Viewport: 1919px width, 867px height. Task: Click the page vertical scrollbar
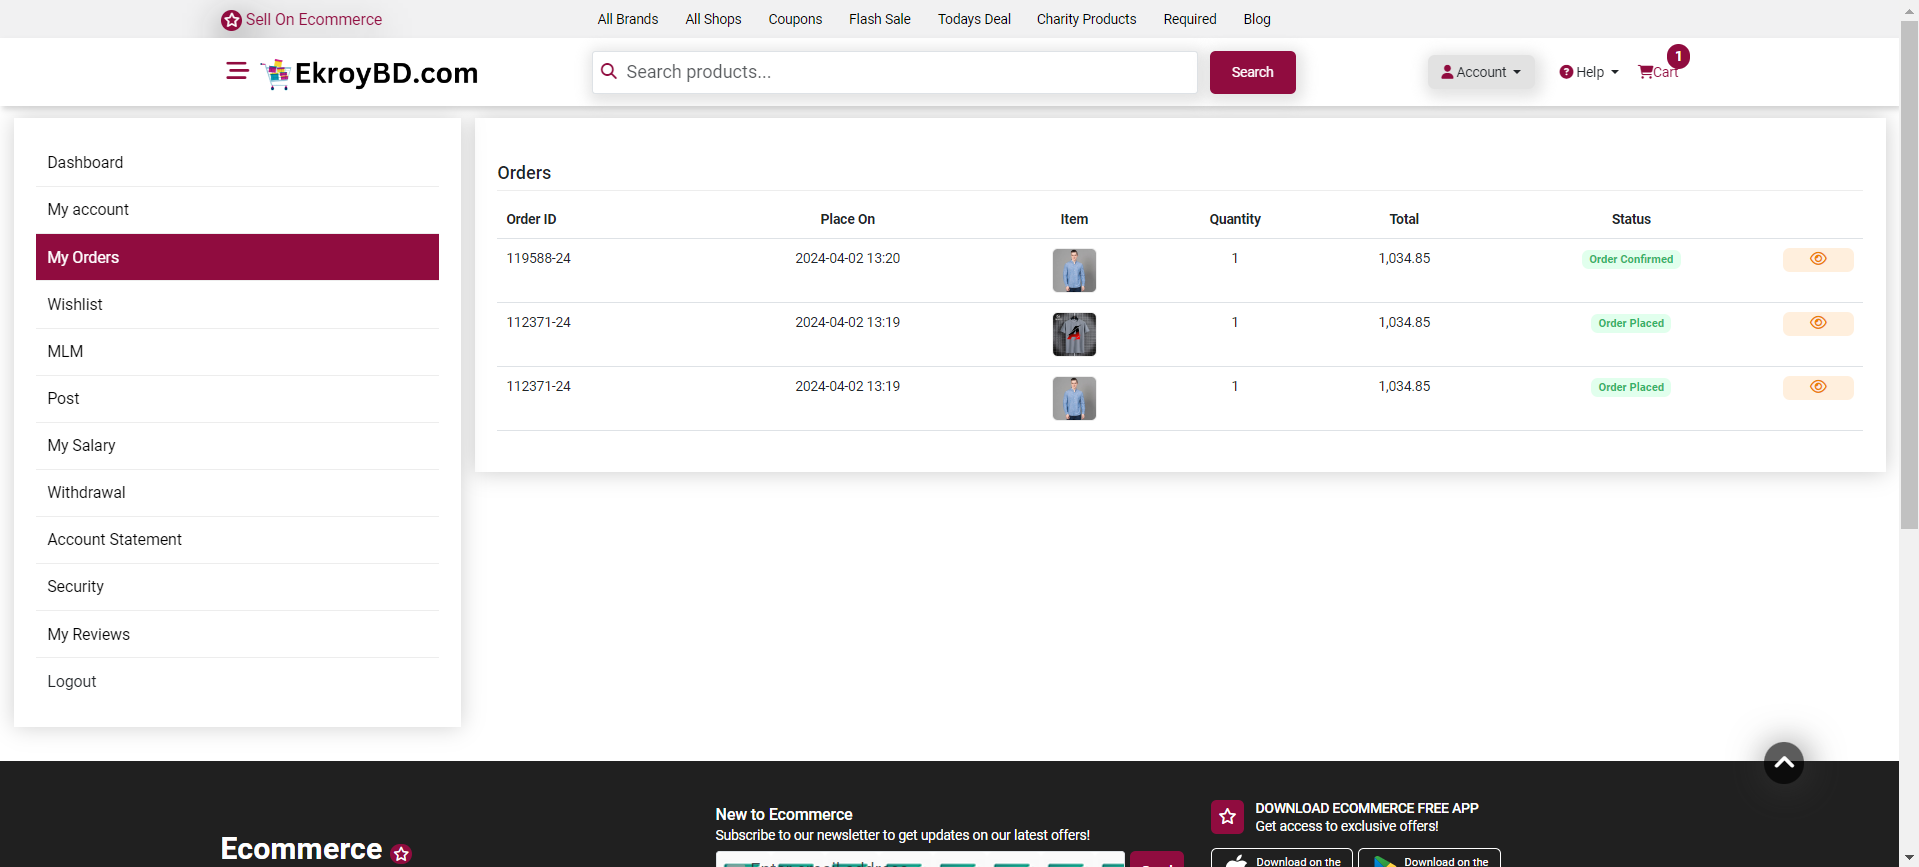[x=1908, y=300]
